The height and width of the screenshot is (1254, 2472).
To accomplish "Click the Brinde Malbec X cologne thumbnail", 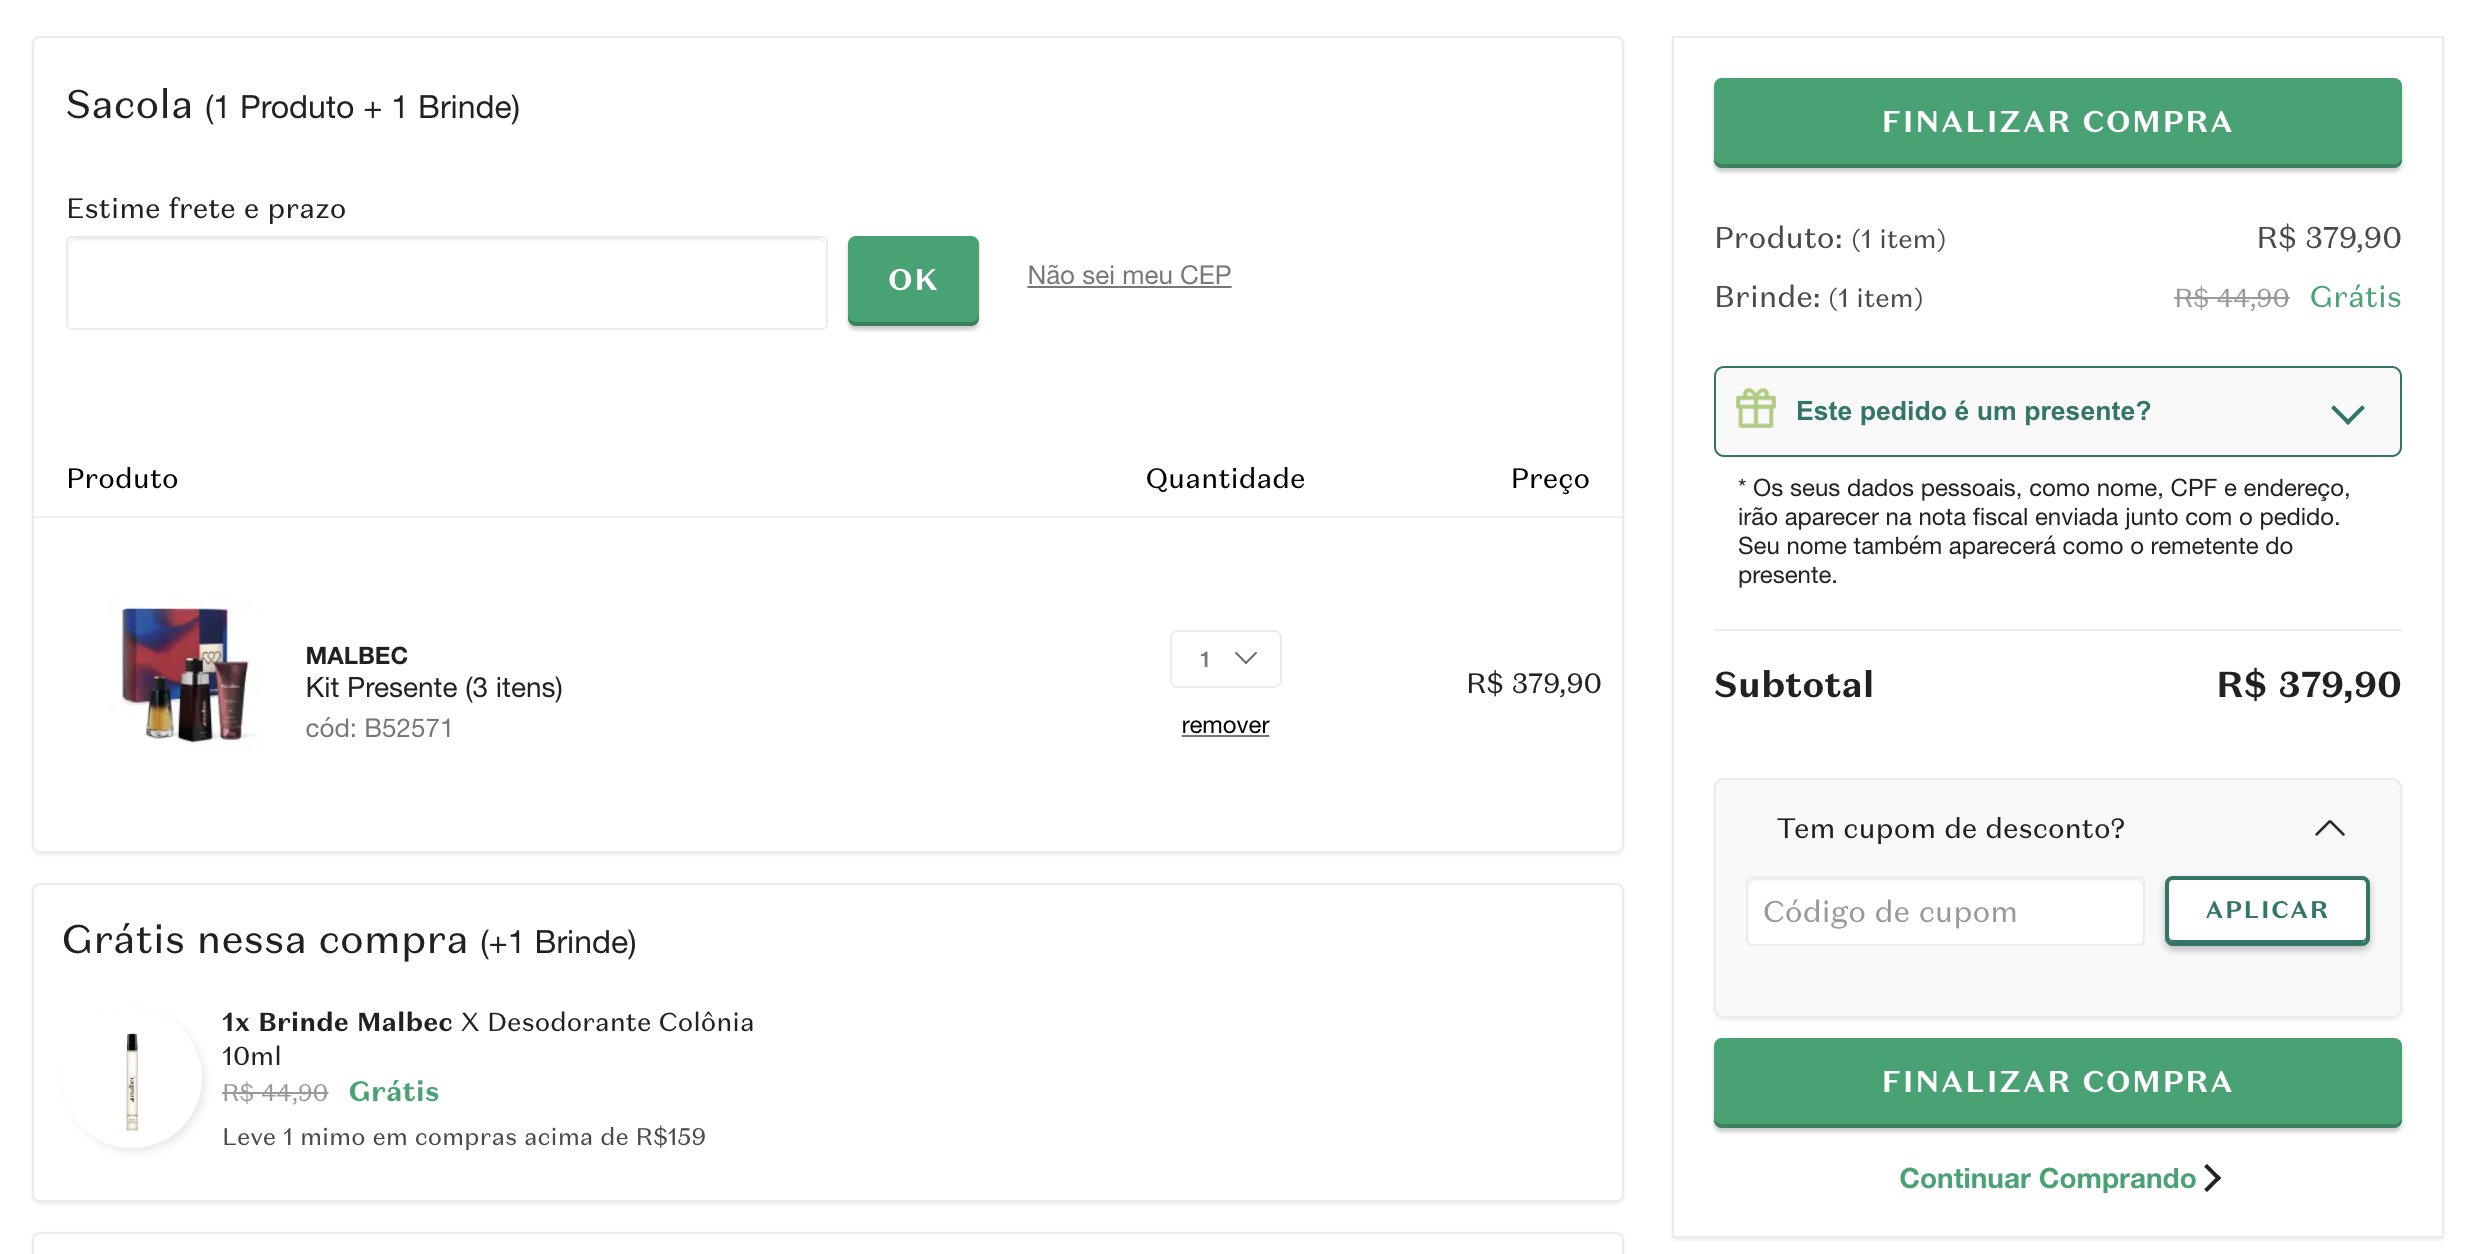I will pyautogui.click(x=132, y=1080).
